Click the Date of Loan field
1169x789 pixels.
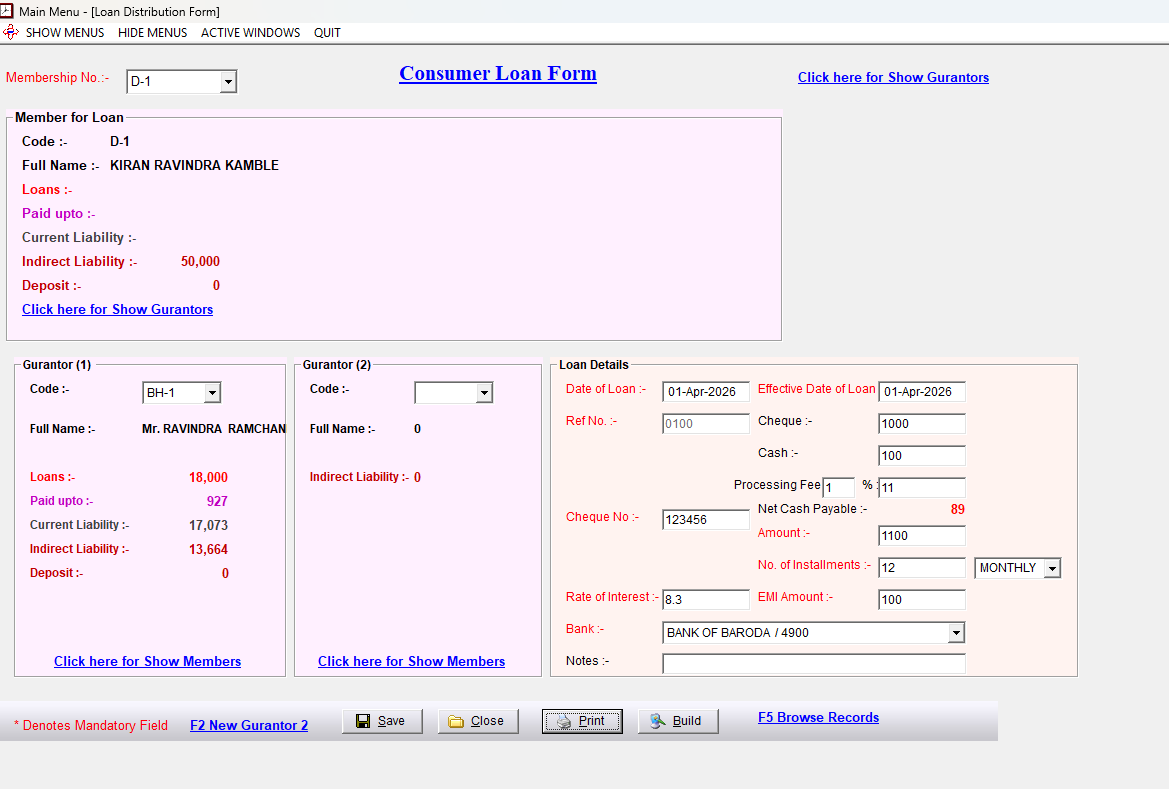pyautogui.click(x=705, y=392)
